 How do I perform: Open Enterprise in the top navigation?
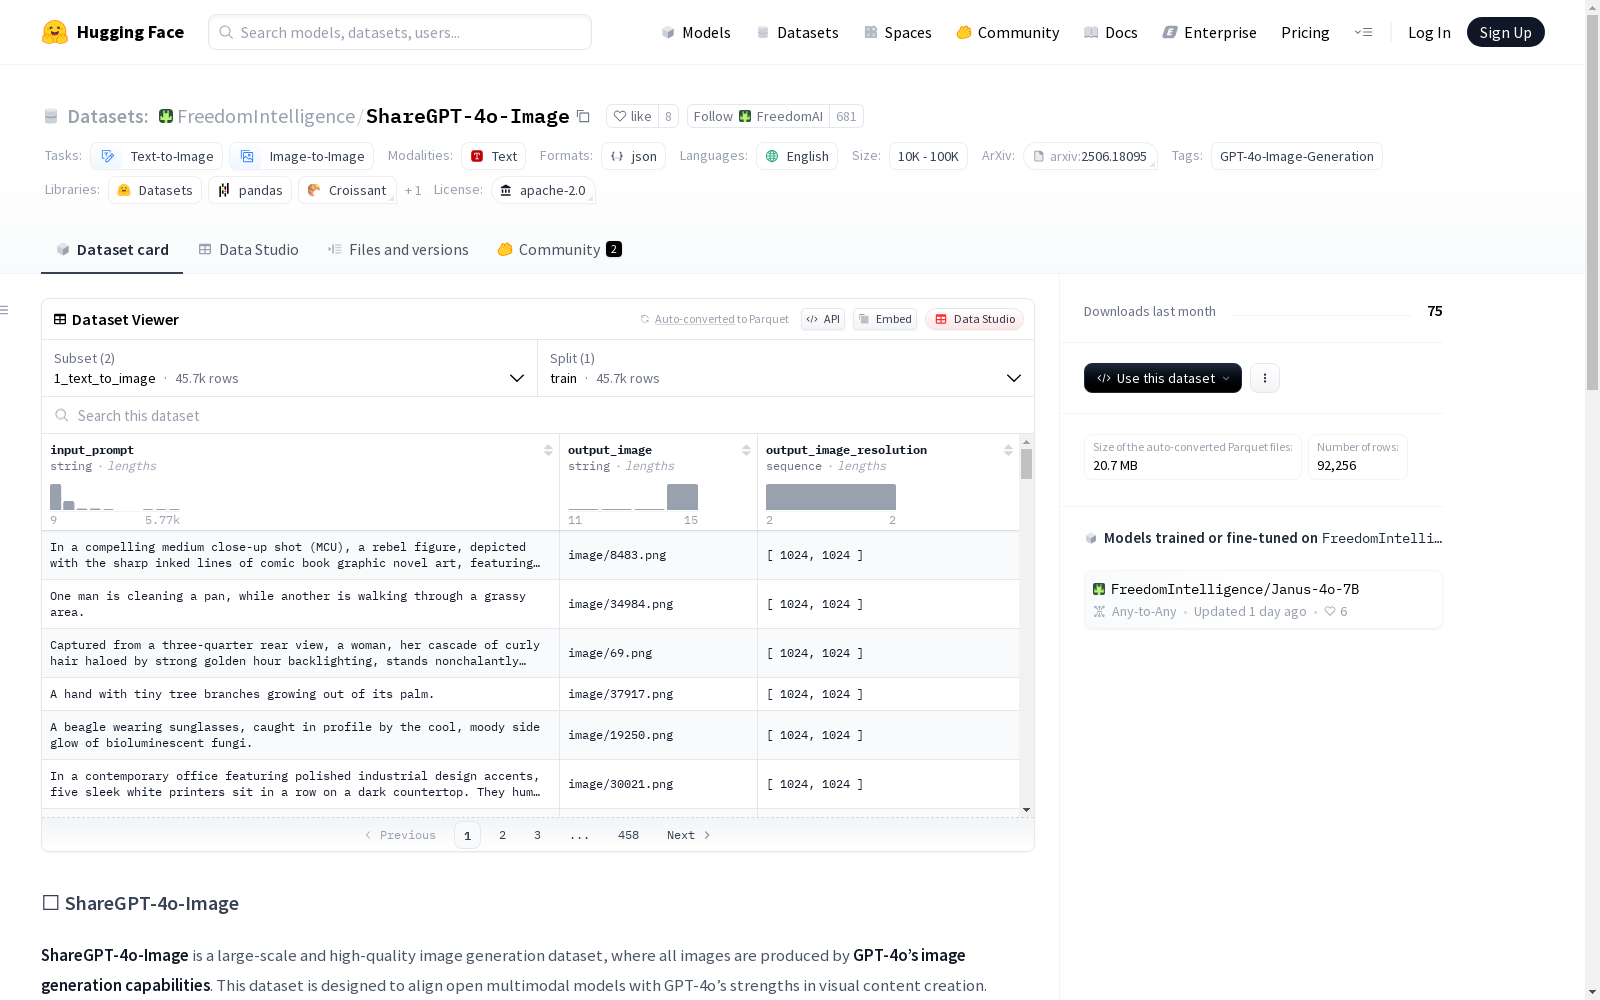pyautogui.click(x=1210, y=32)
